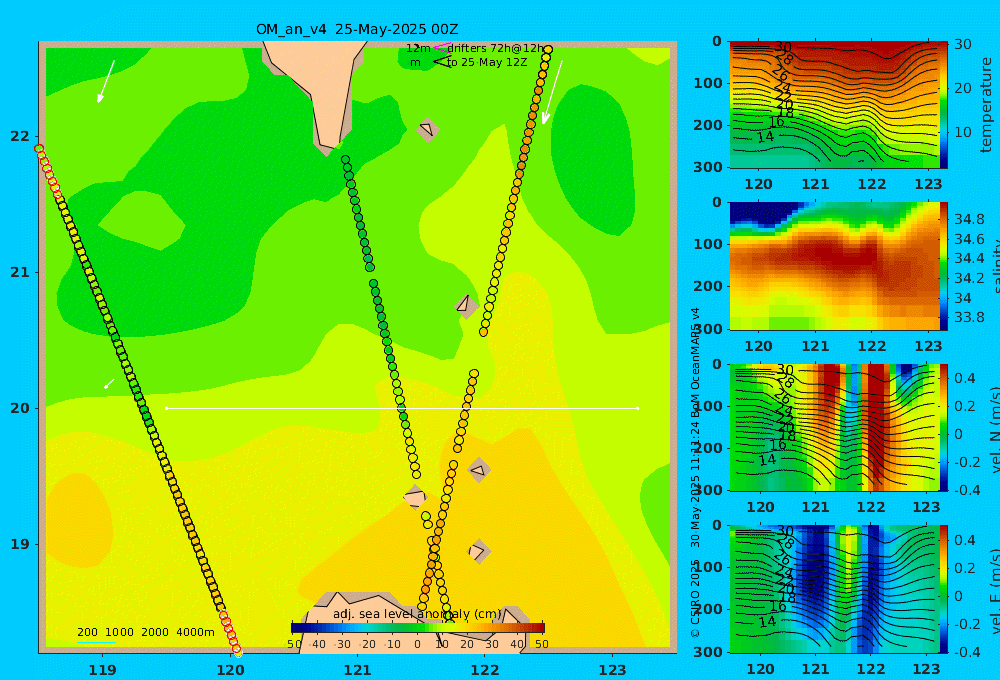Click the salinity section color bar
Viewport: 1000px width, 680px height.
[944, 266]
